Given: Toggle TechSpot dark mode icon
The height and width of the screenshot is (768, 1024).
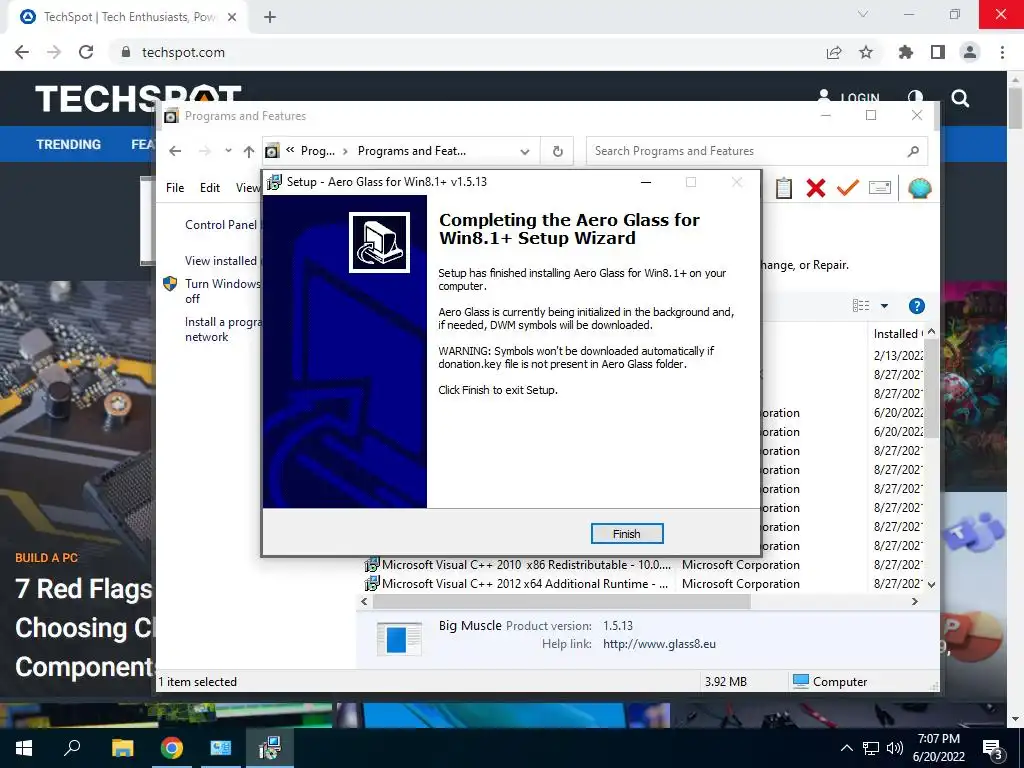Looking at the screenshot, I should pos(915,95).
